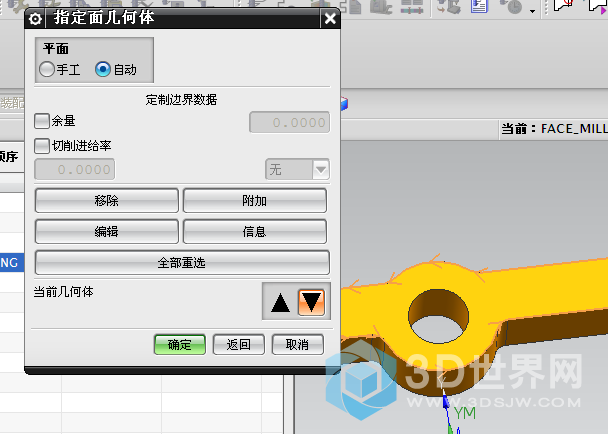The width and height of the screenshot is (608, 434).
Task: Enable the 余量 checkbox
Action: (42, 121)
